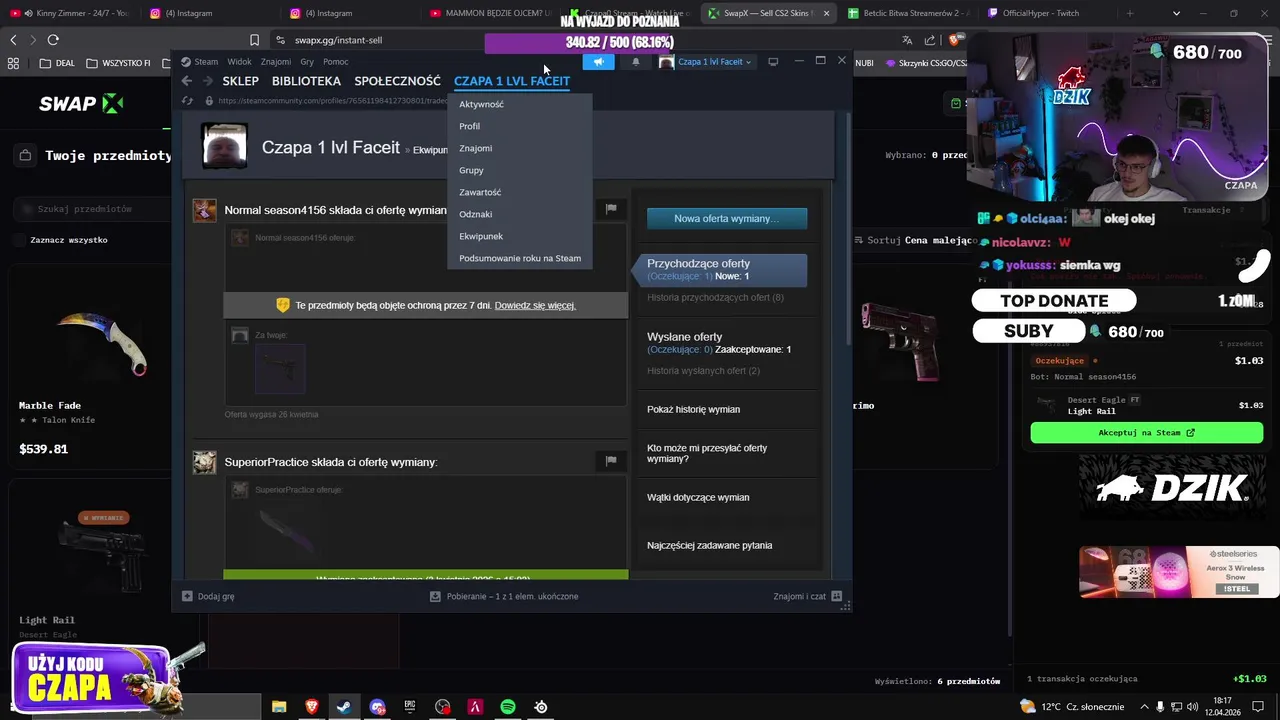Image resolution: width=1280 pixels, height=720 pixels.
Task: Open Wątki dotyczące wymian link
Action: 698,497
